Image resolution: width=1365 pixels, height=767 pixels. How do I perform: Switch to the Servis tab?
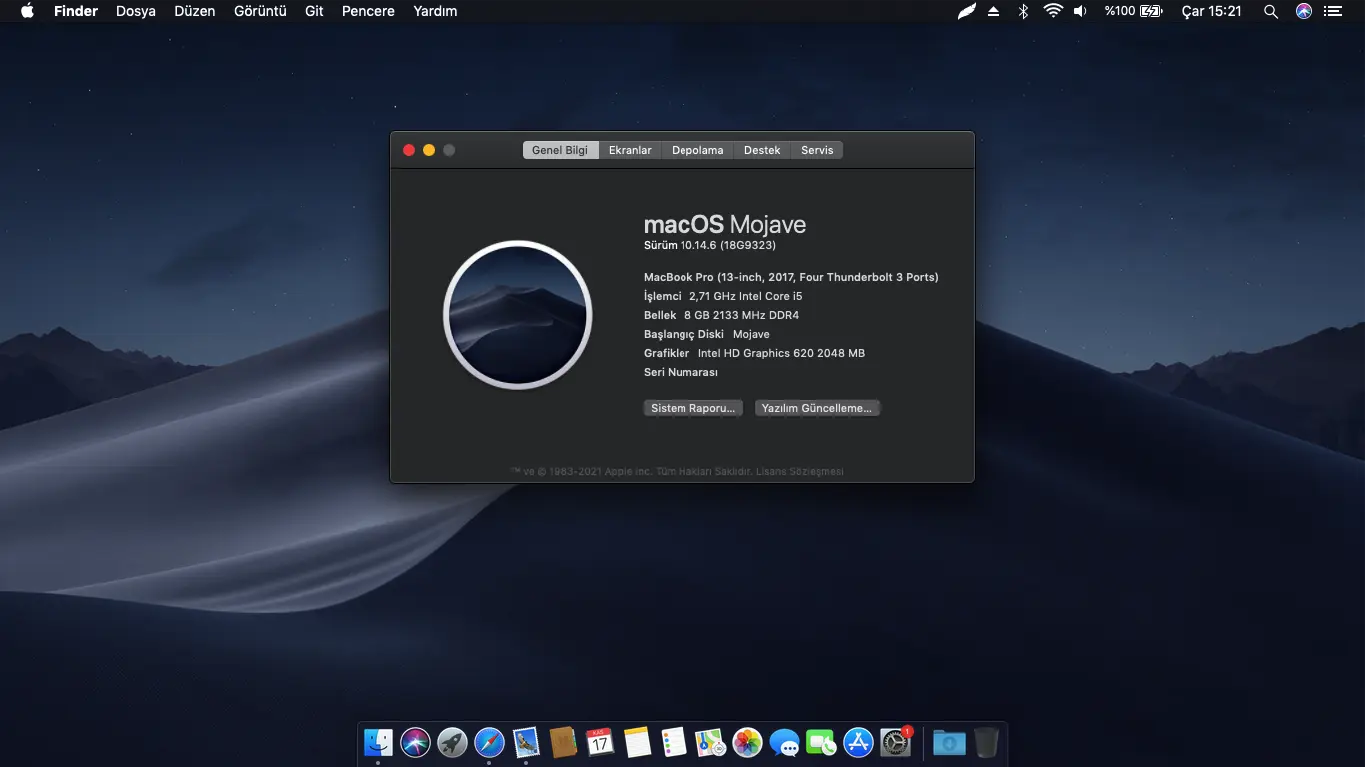coord(817,150)
